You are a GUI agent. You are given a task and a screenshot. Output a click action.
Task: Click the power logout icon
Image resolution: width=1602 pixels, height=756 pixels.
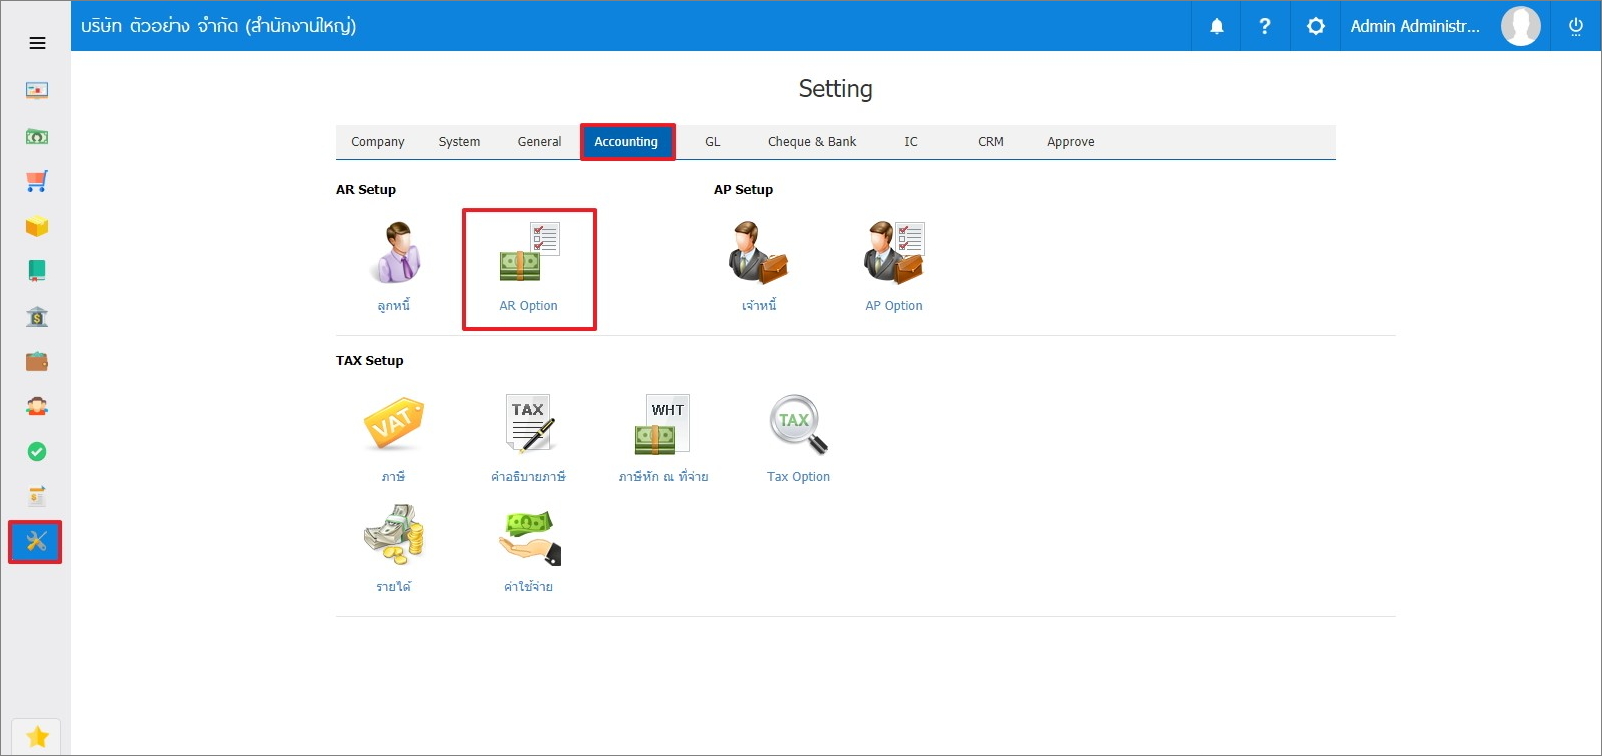[1576, 26]
